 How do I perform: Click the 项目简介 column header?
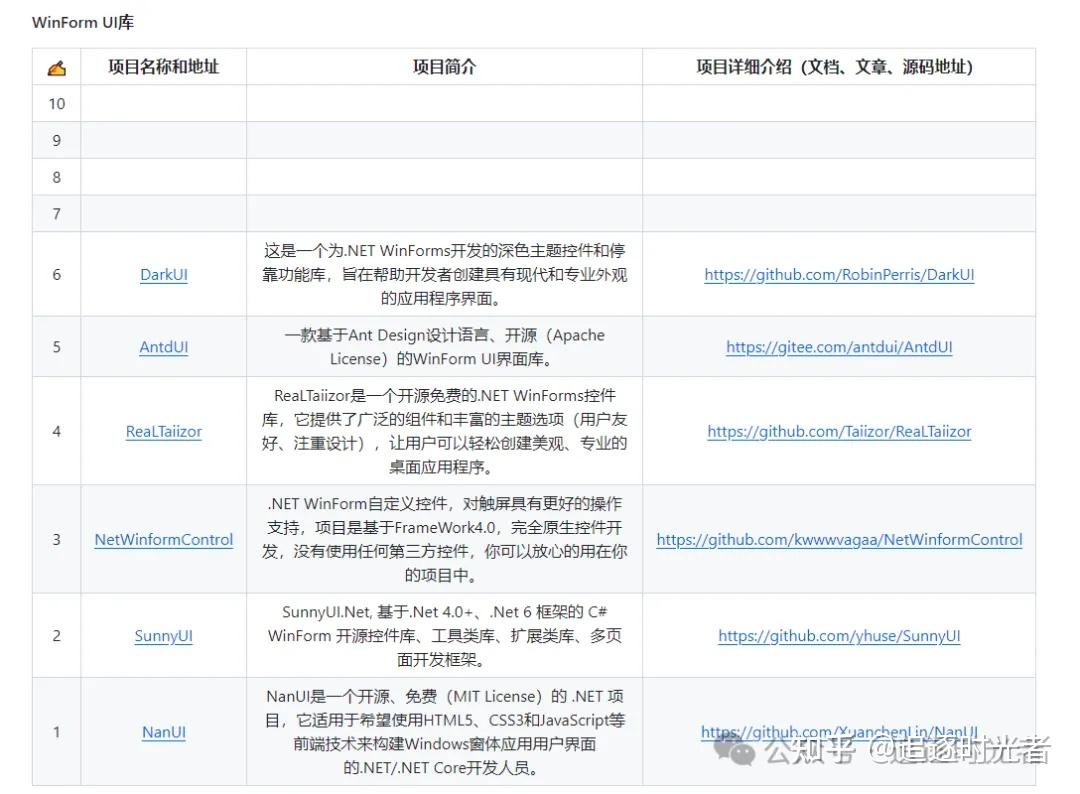[x=443, y=67]
